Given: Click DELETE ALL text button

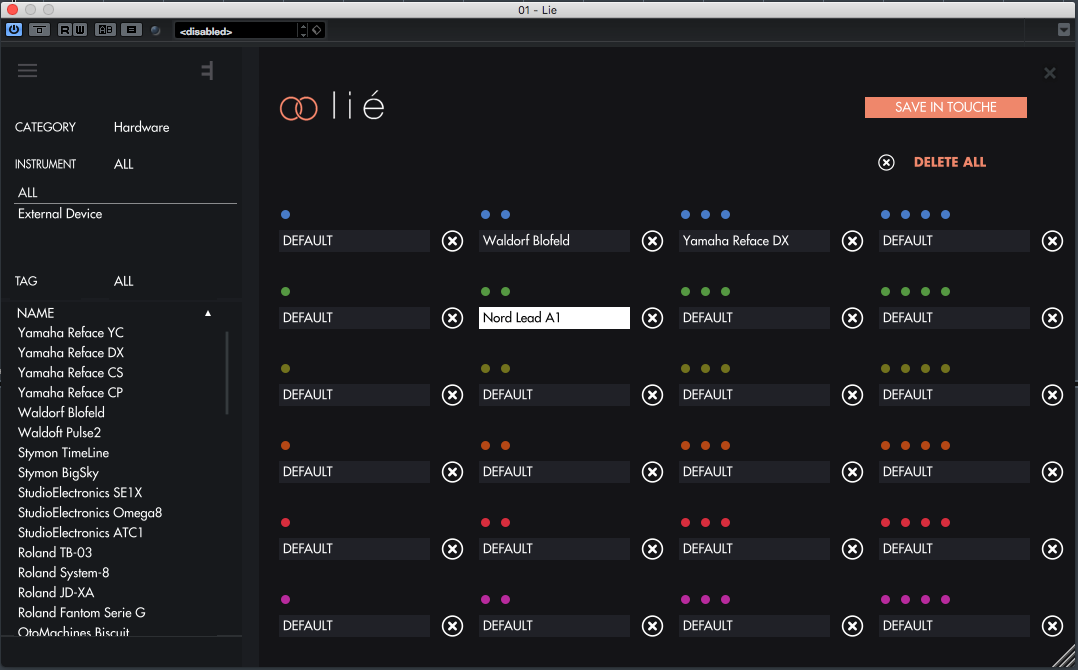Looking at the screenshot, I should pyautogui.click(x=949, y=163).
